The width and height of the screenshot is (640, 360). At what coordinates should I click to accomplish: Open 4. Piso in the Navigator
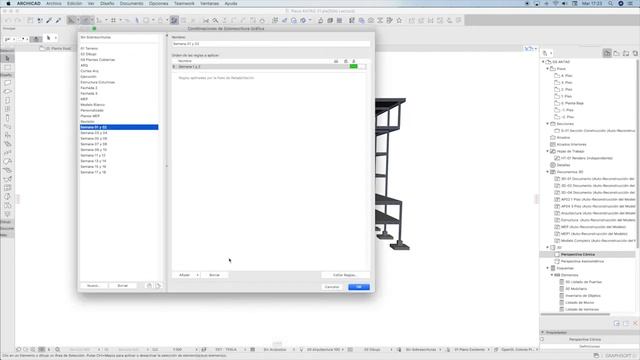(566, 76)
